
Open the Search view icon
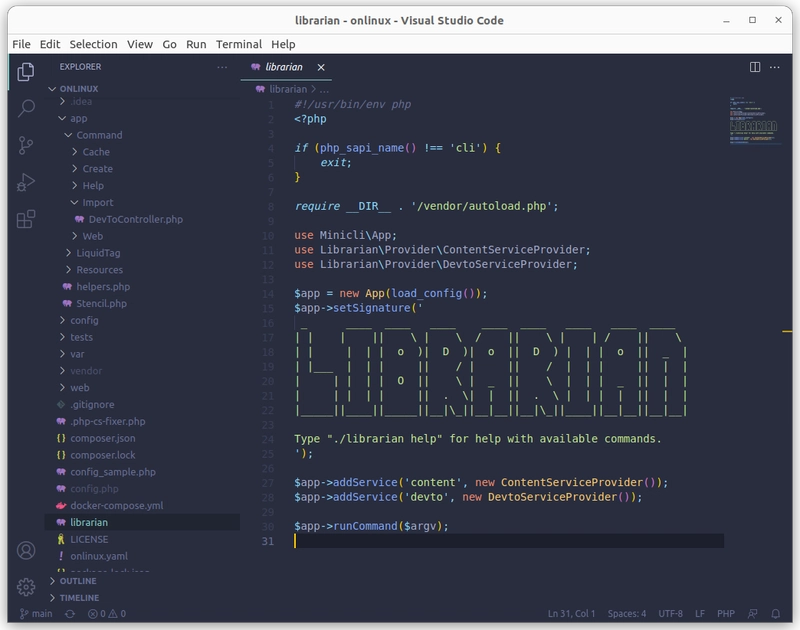(x=26, y=108)
